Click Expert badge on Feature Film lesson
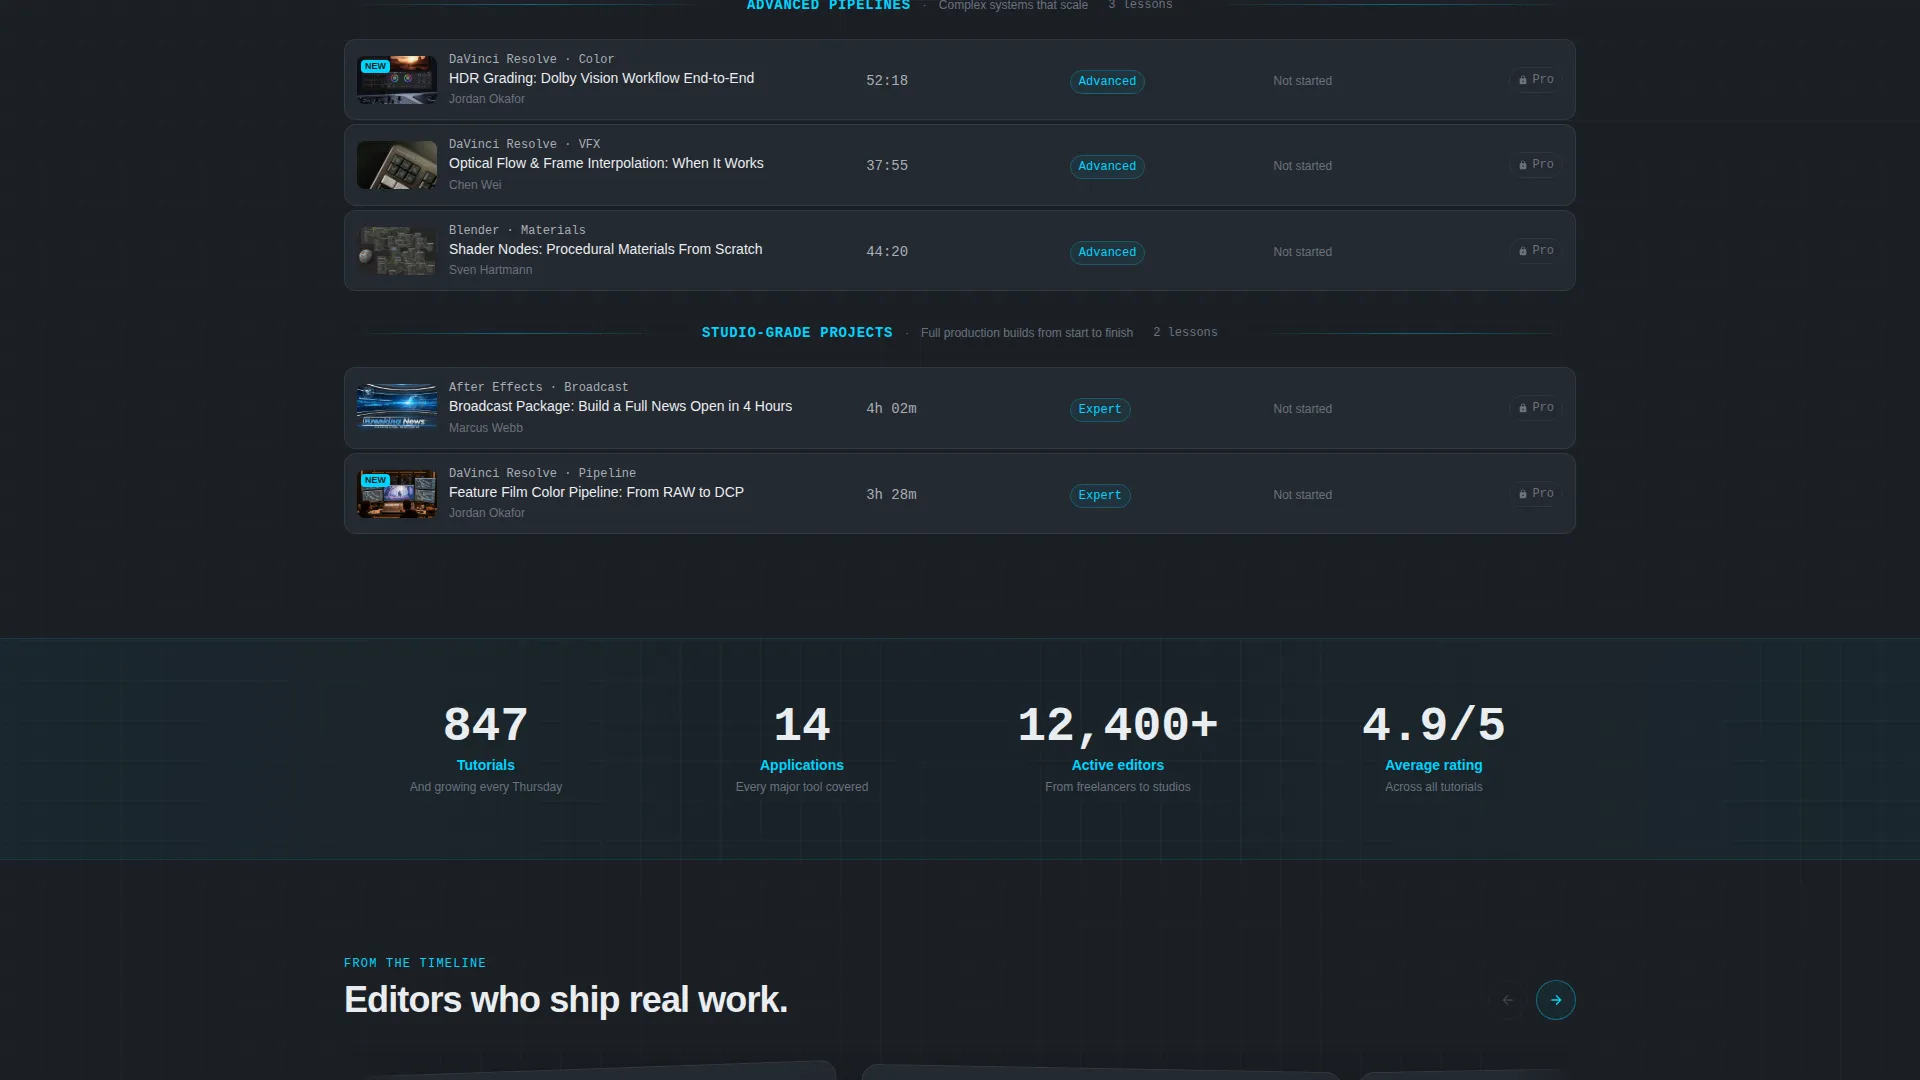 pyautogui.click(x=1100, y=495)
